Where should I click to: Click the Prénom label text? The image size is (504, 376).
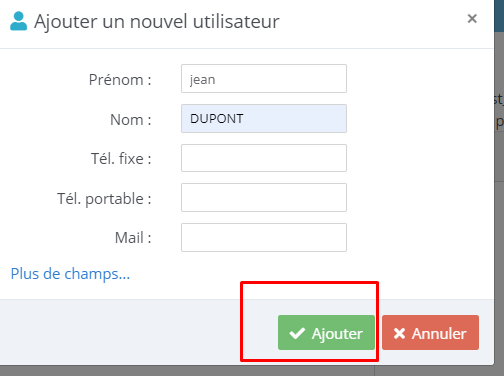click(120, 80)
